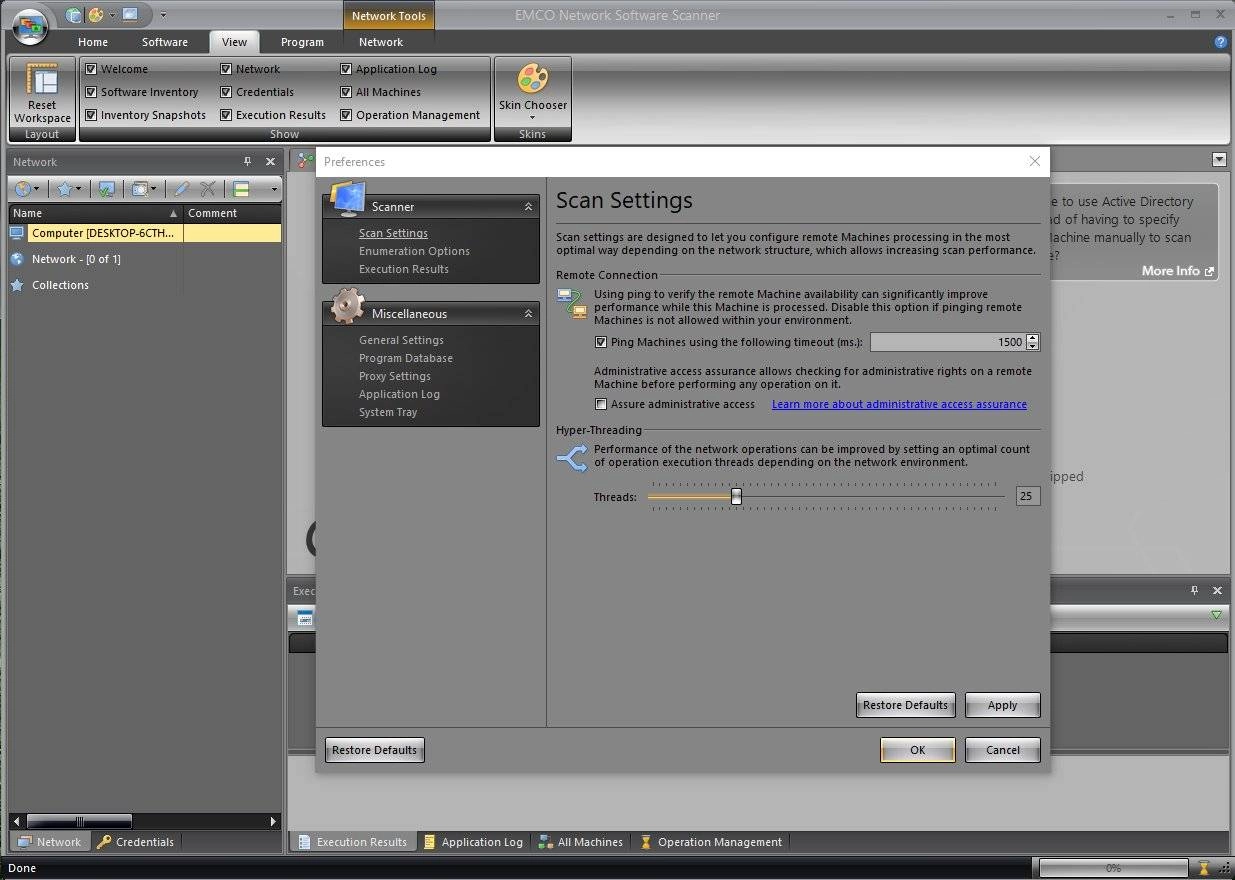Click the Computer DESKTOP tree node icon
The width and height of the screenshot is (1235, 880).
17,233
